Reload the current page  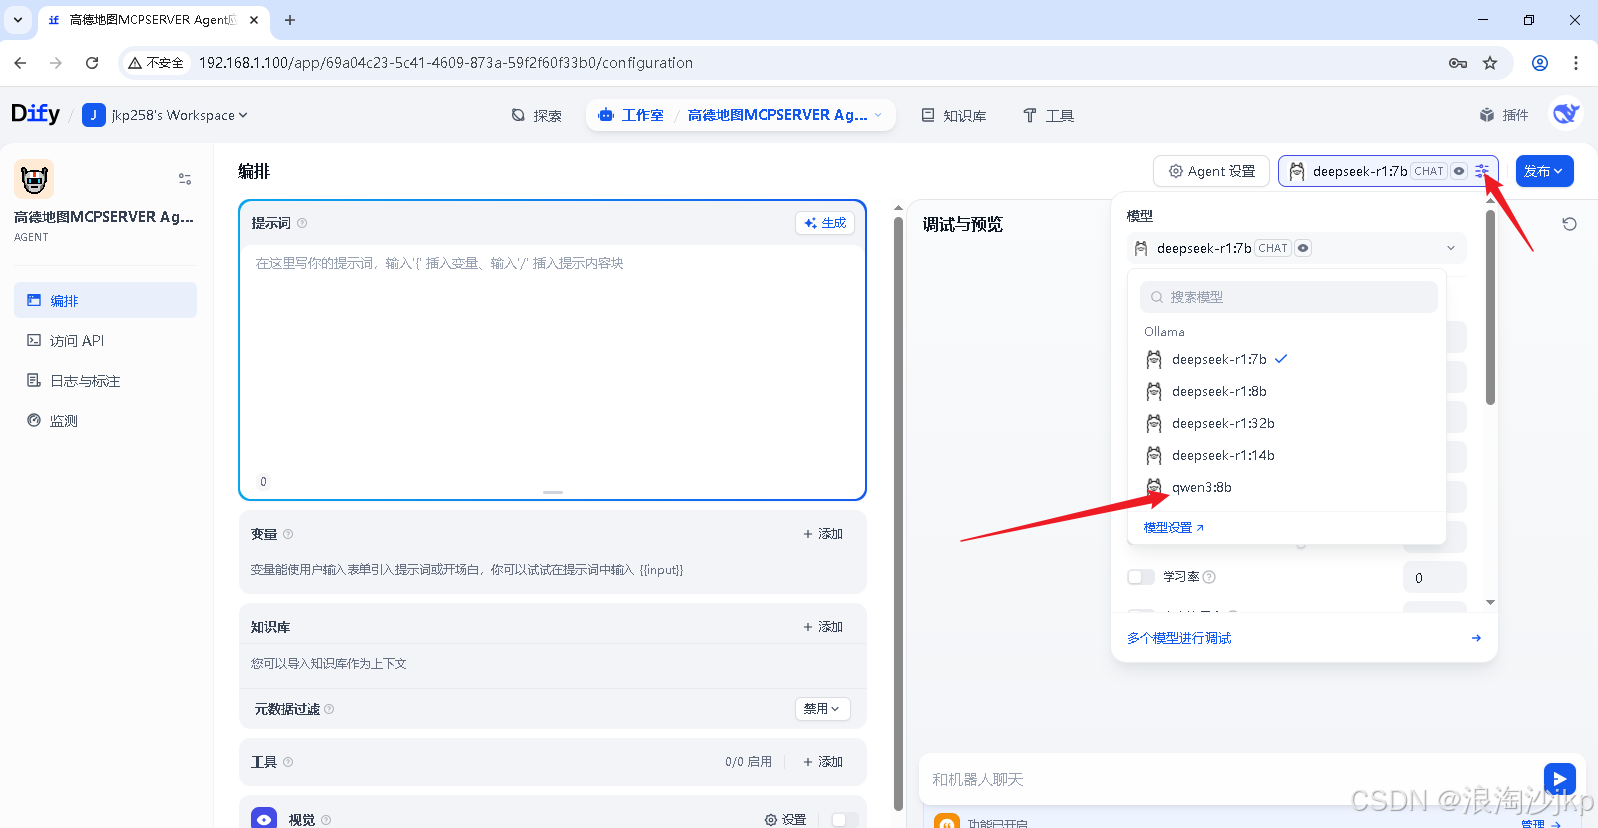(92, 63)
